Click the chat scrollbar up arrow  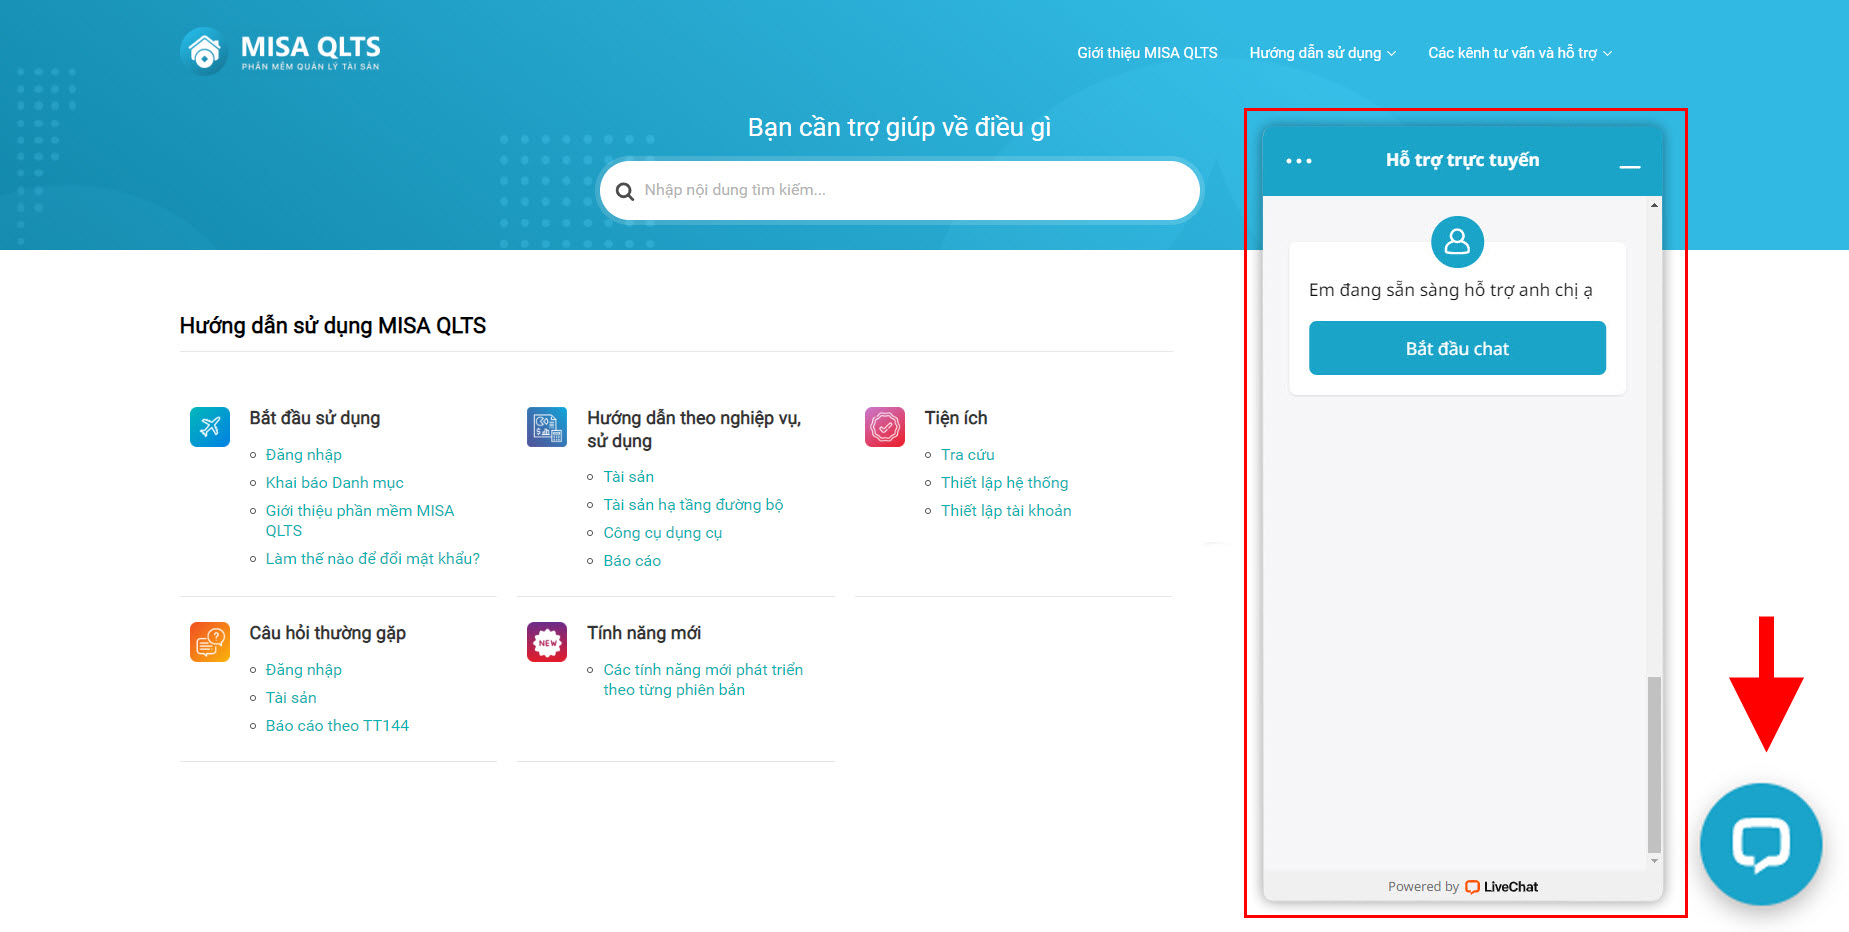[x=1654, y=205]
